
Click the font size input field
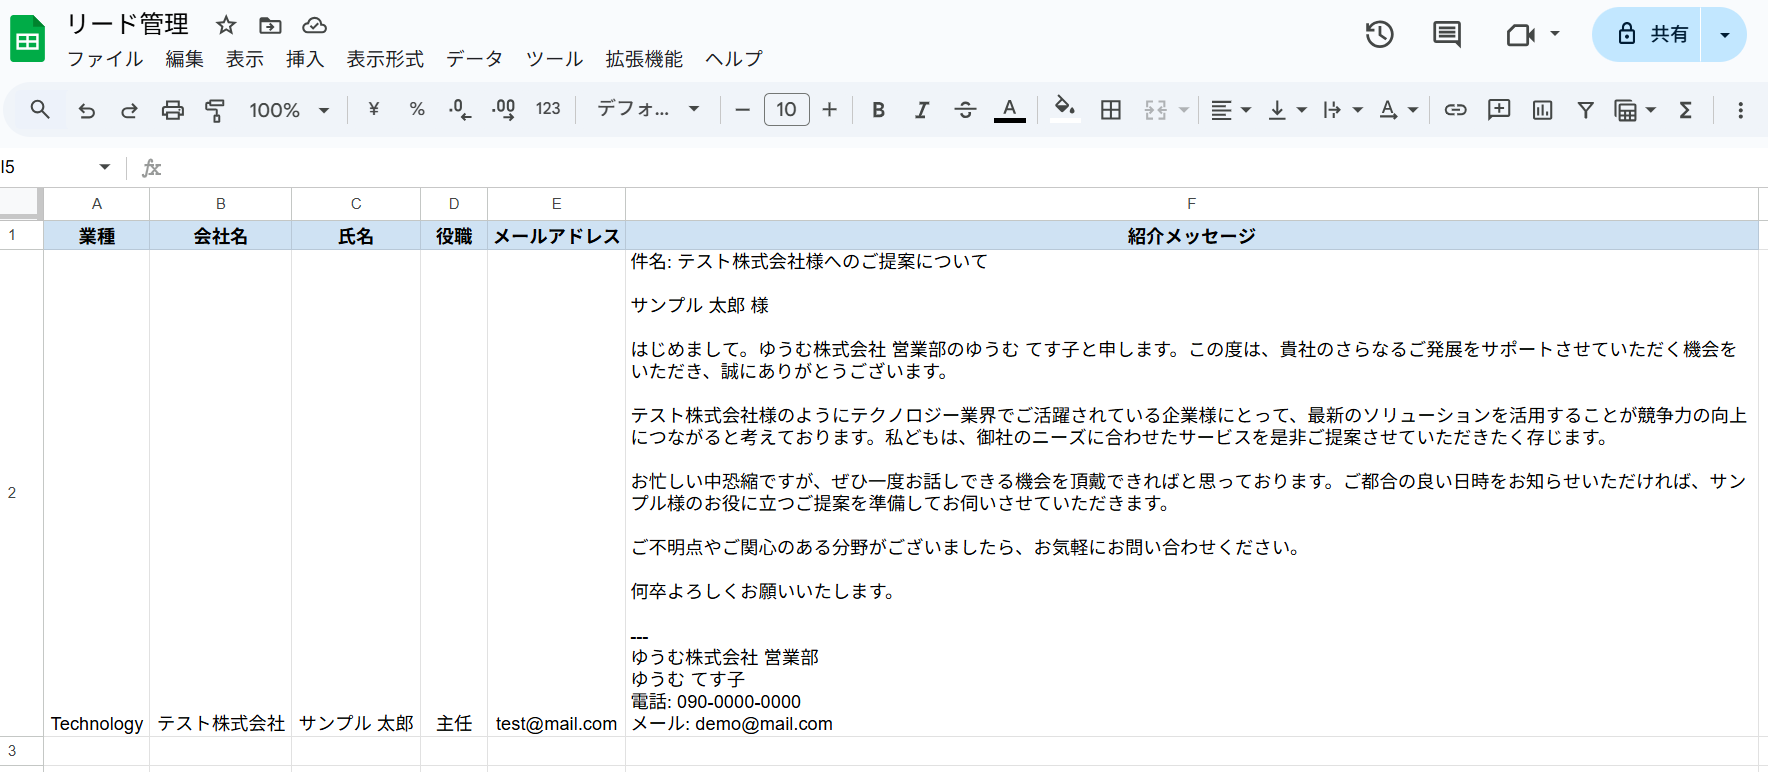(x=786, y=110)
